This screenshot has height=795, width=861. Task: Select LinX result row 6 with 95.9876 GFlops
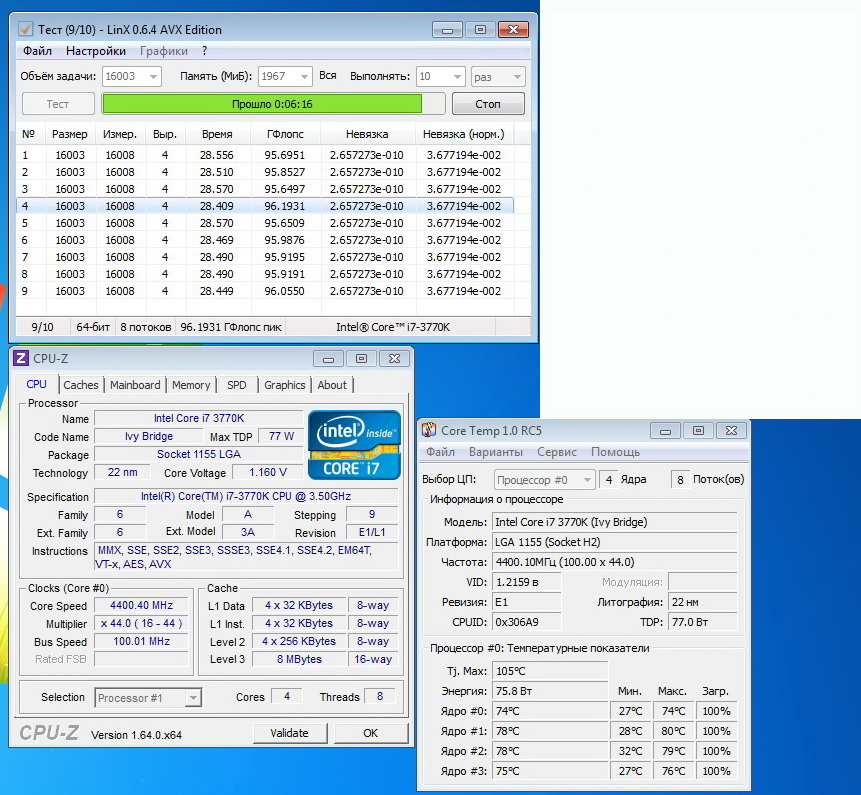[265, 240]
